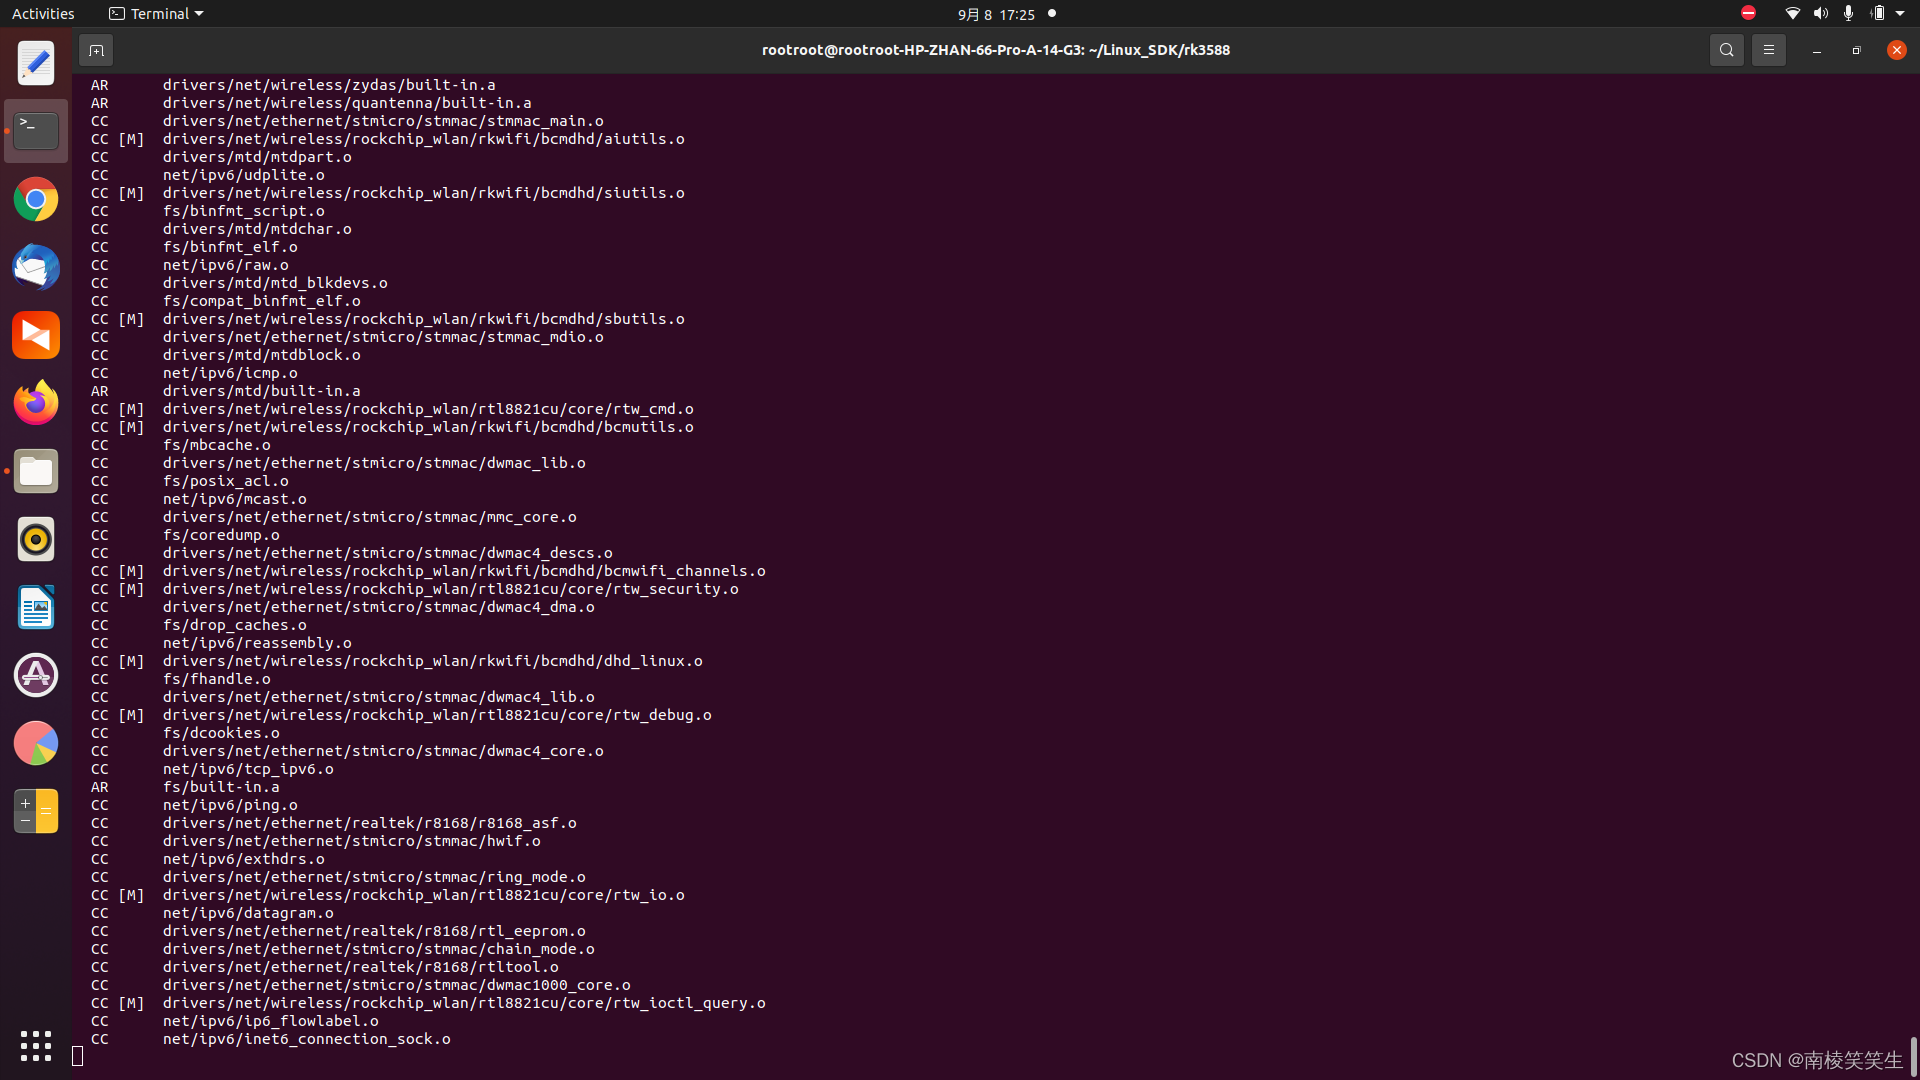Screen dimensions: 1920x1080
Task: Open the Terminal app menu in the top bar
Action: point(155,13)
